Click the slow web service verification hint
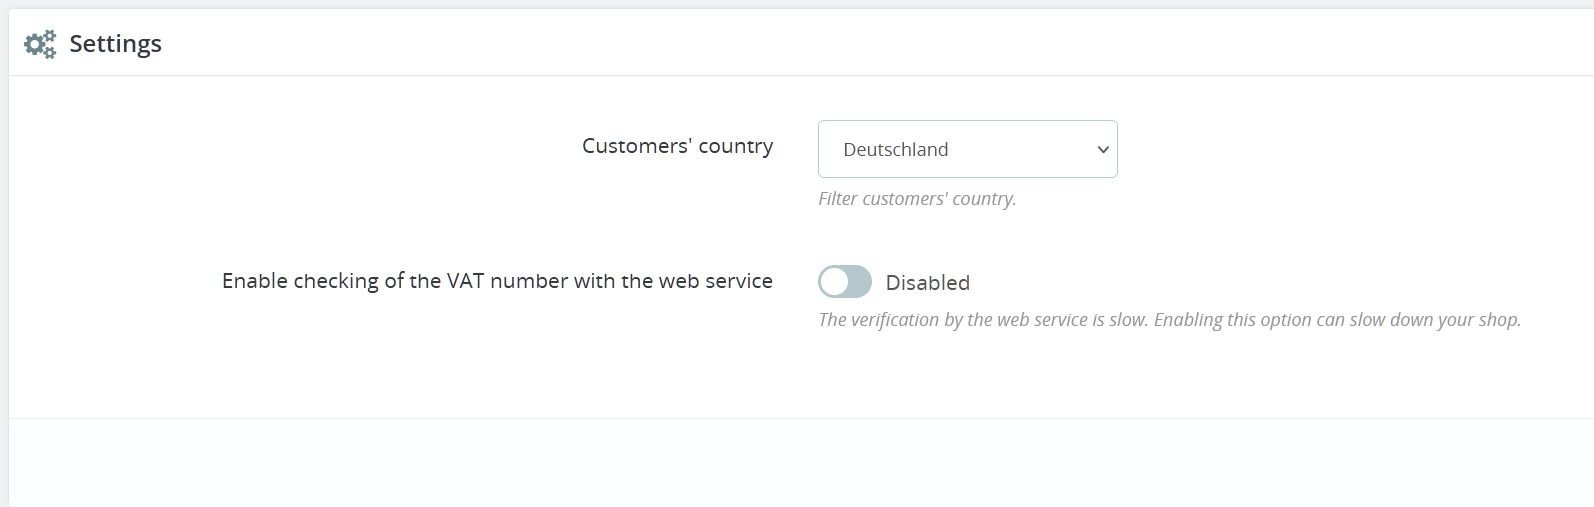 [1168, 320]
